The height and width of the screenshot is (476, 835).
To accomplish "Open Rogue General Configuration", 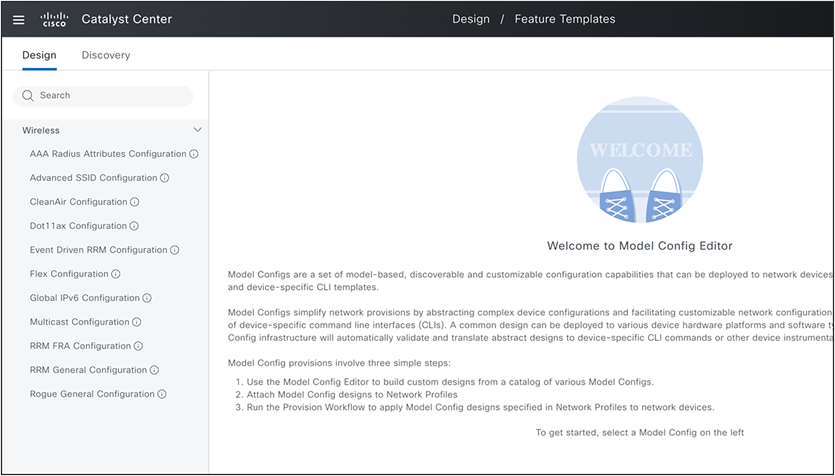I will pyautogui.click(x=92, y=394).
